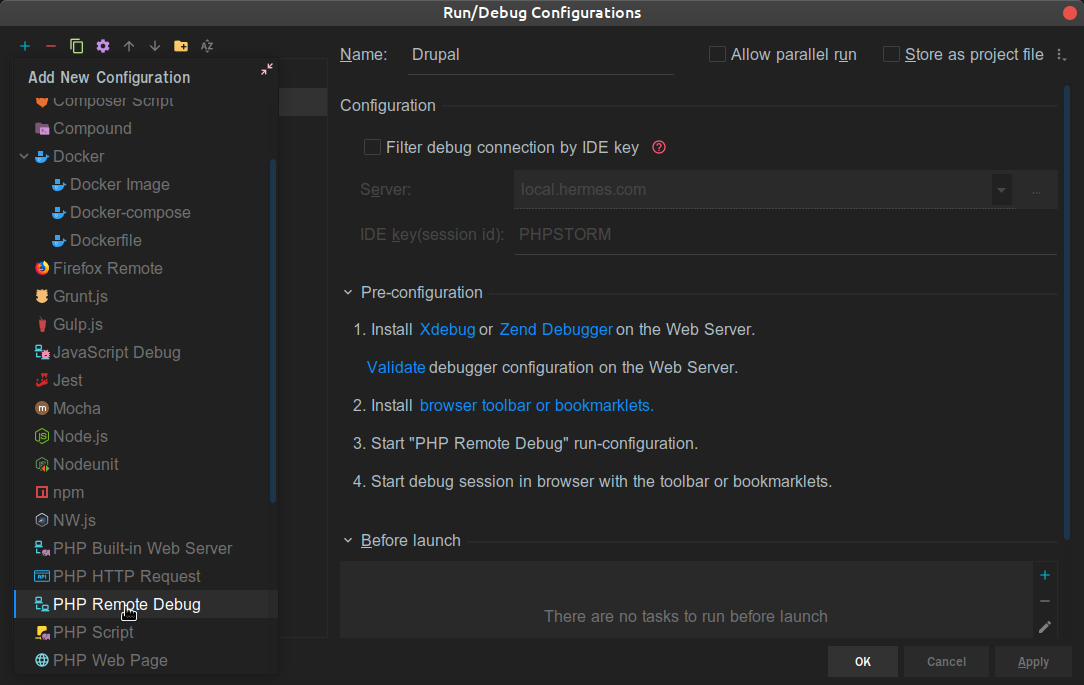Open the Server dropdown arrow
The width and height of the screenshot is (1084, 685).
[1001, 190]
